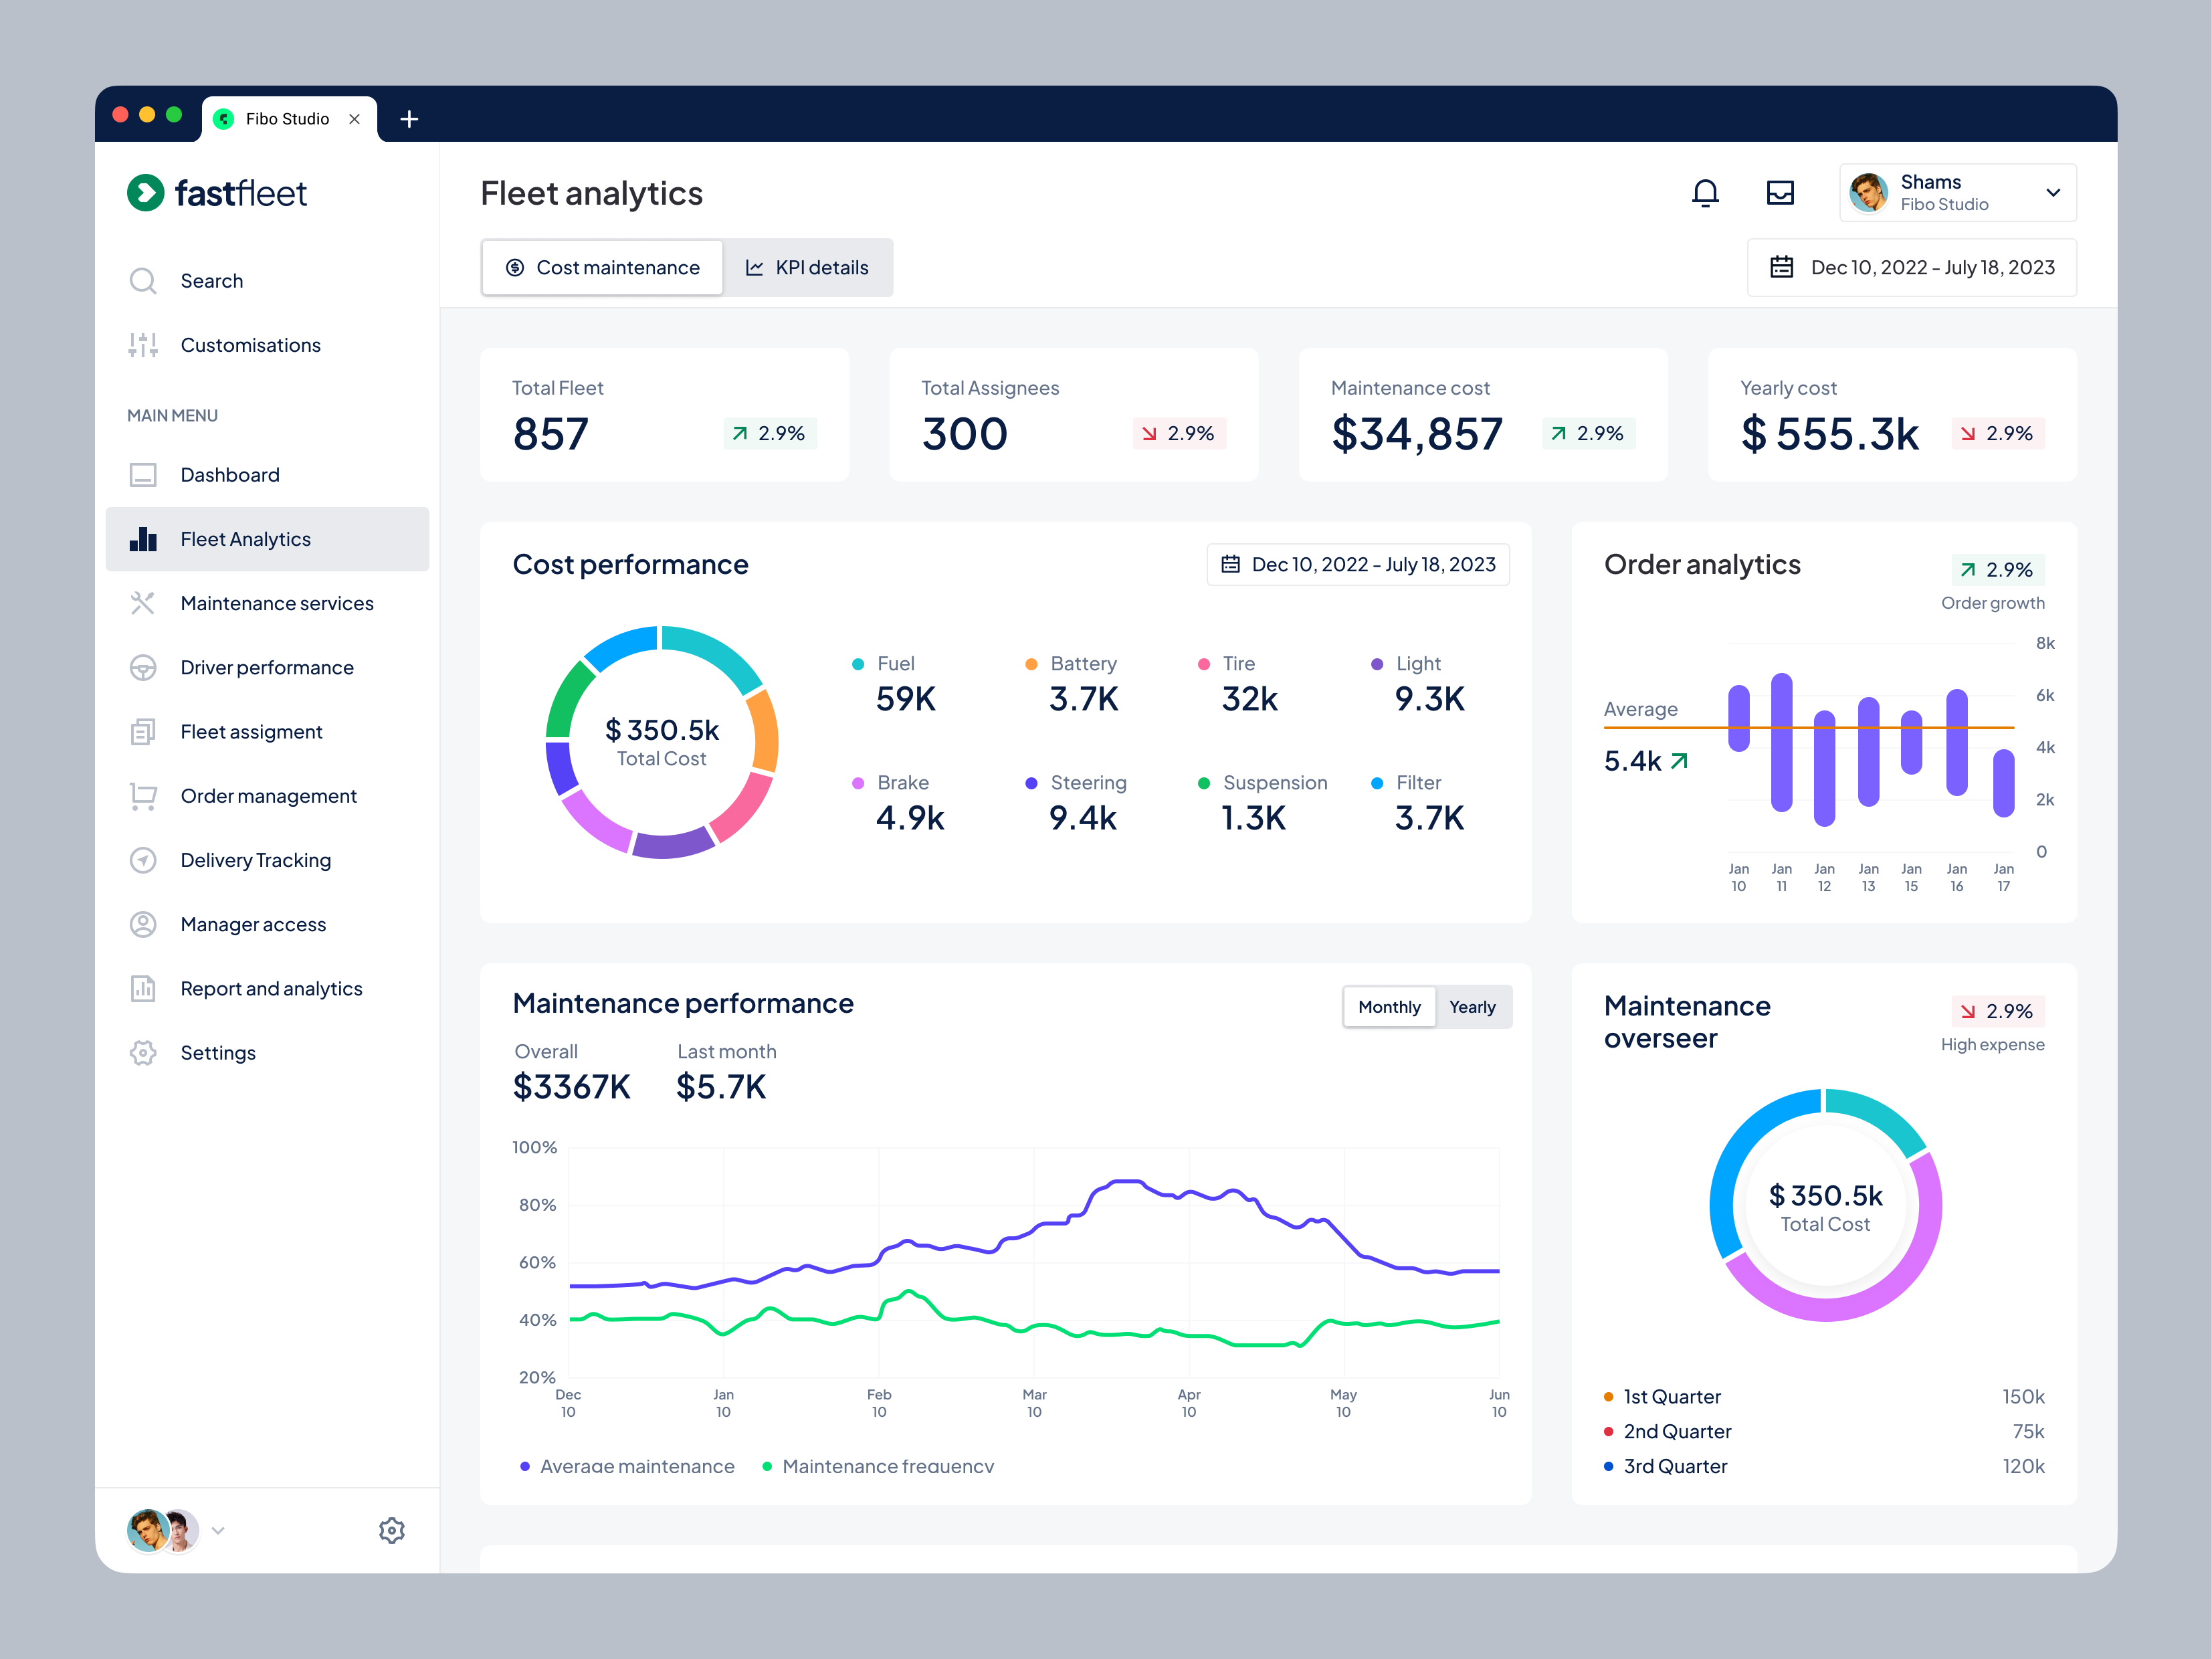Expand the bottom-left avatar group chevron

[218, 1530]
